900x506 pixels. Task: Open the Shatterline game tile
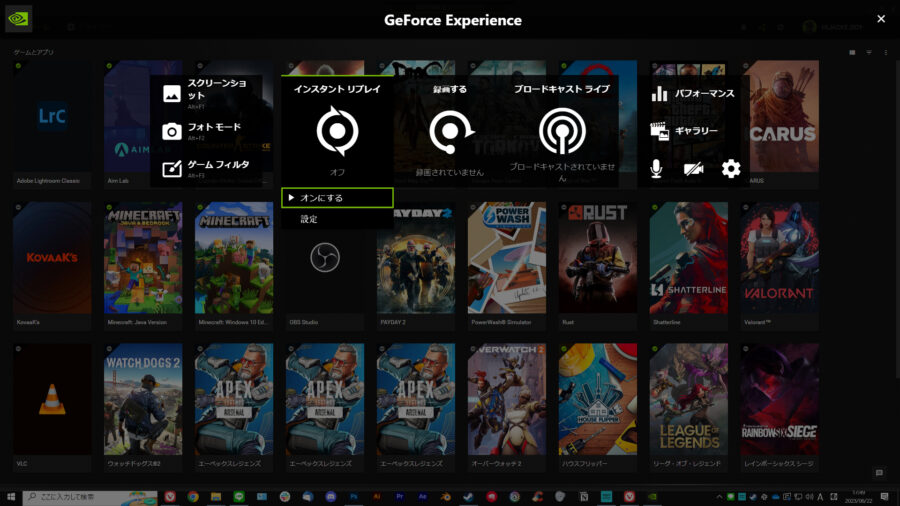(x=688, y=266)
